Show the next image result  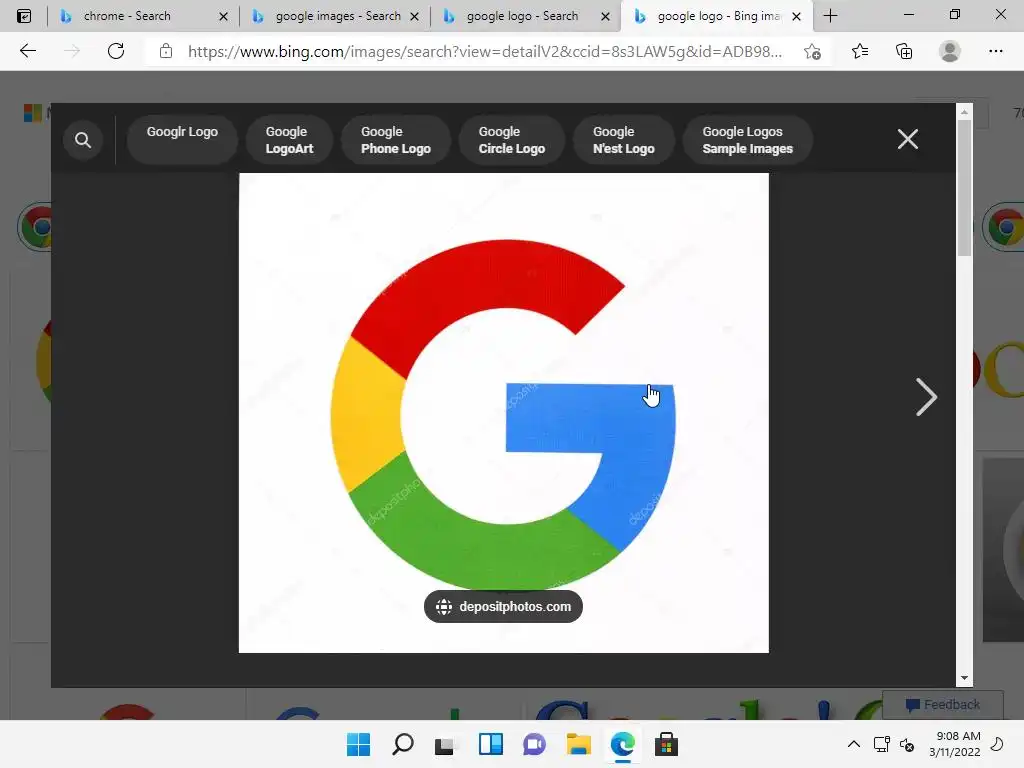[x=925, y=397]
